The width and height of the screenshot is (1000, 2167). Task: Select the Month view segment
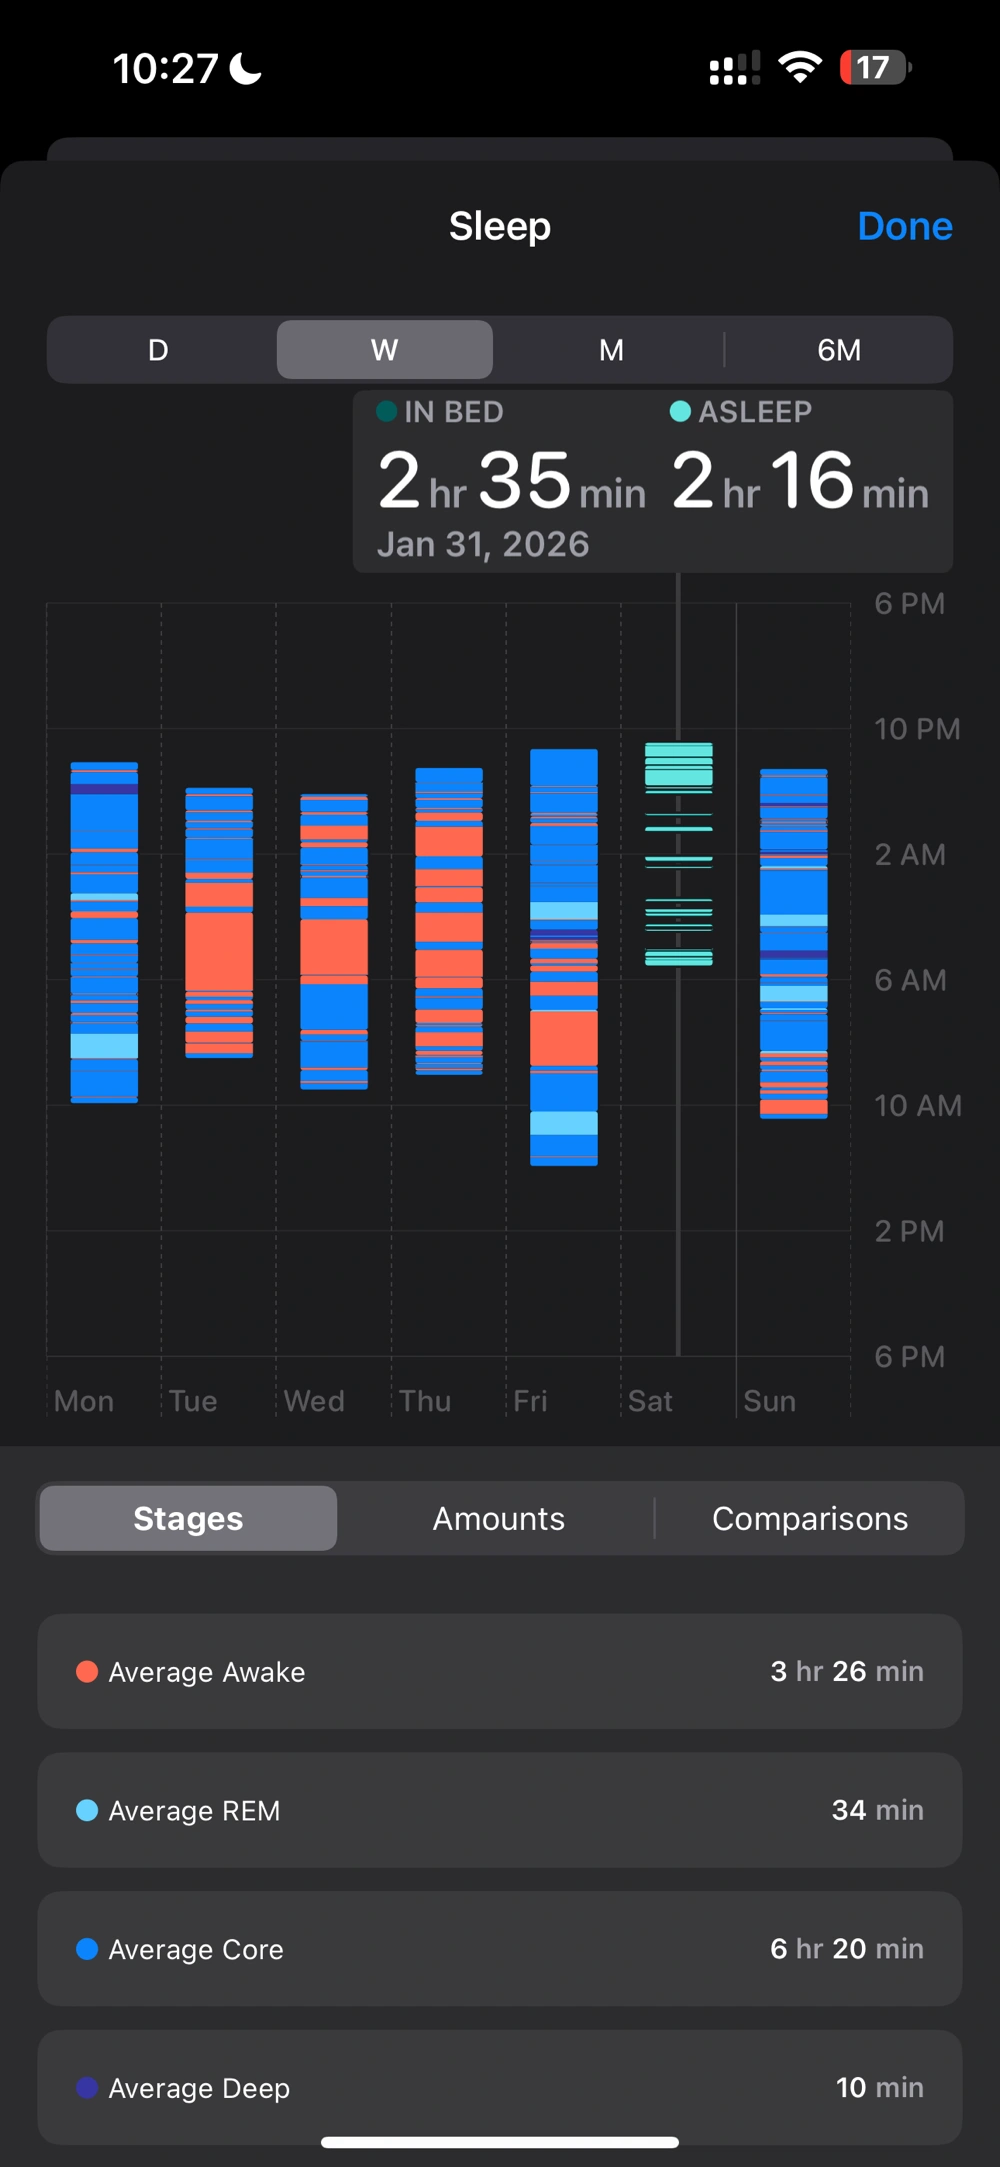coord(611,350)
